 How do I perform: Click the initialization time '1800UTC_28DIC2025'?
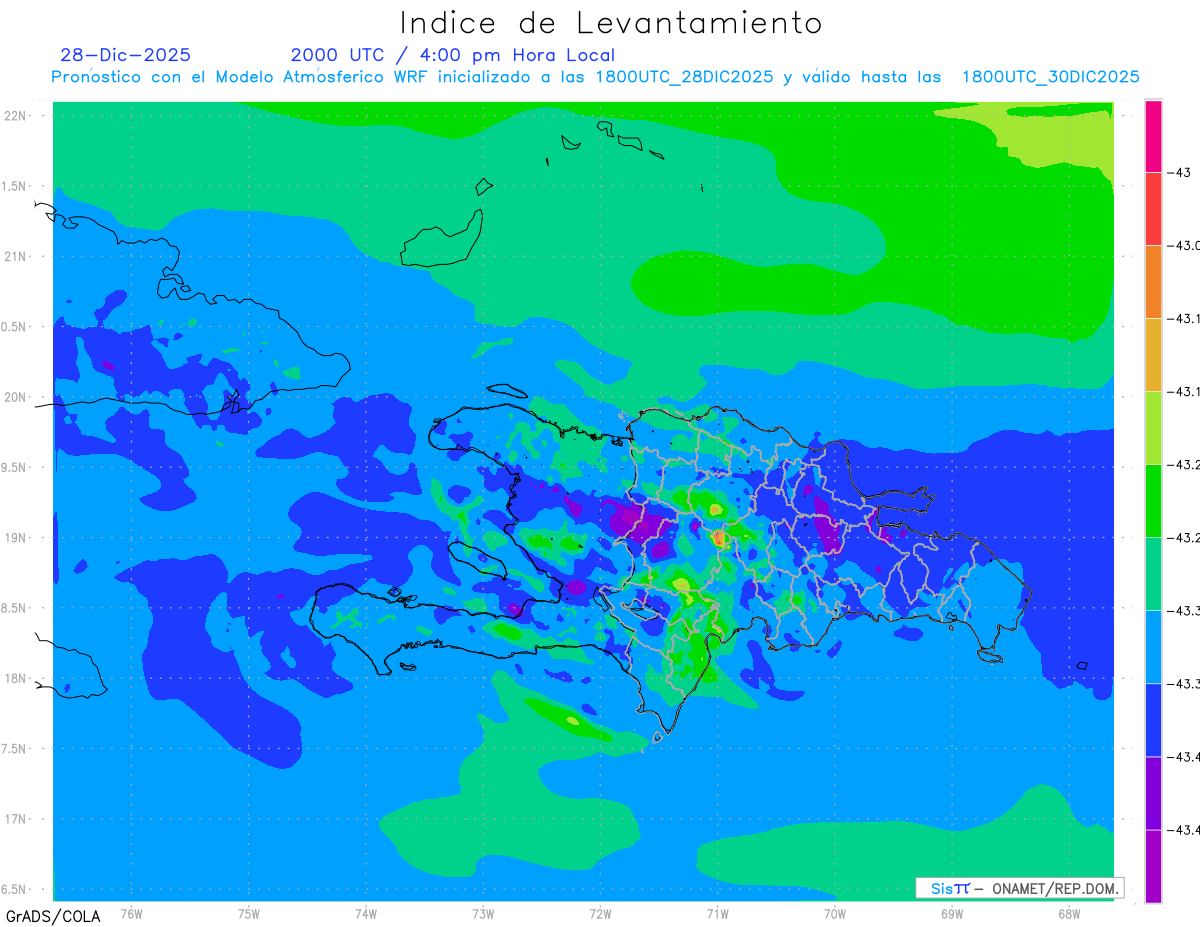point(684,77)
